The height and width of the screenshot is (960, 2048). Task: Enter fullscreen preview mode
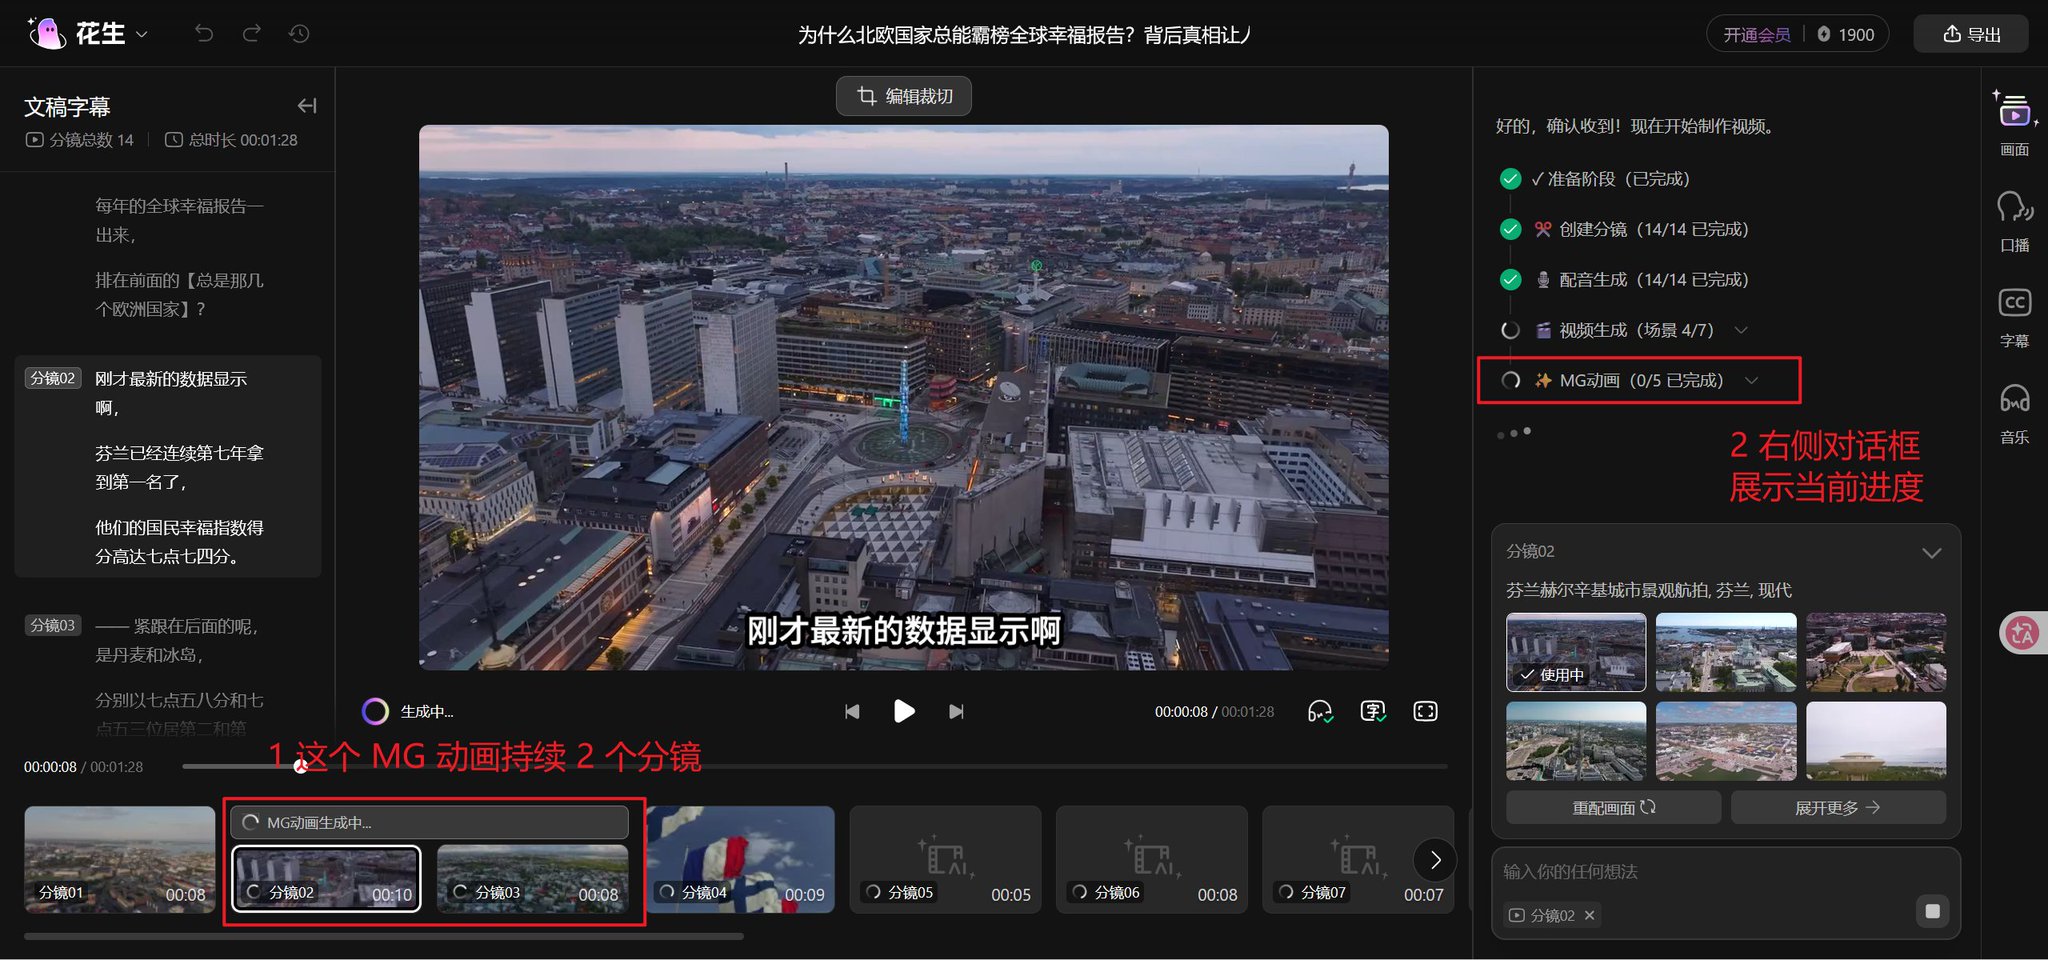click(1425, 711)
